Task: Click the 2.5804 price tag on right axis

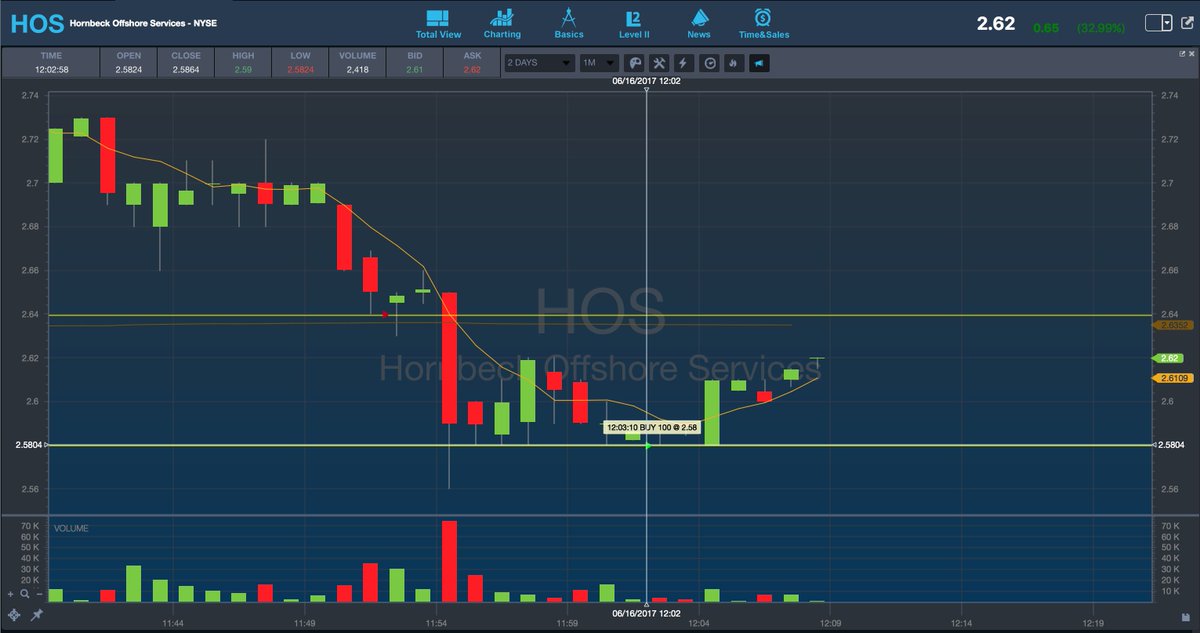Action: (1169, 445)
